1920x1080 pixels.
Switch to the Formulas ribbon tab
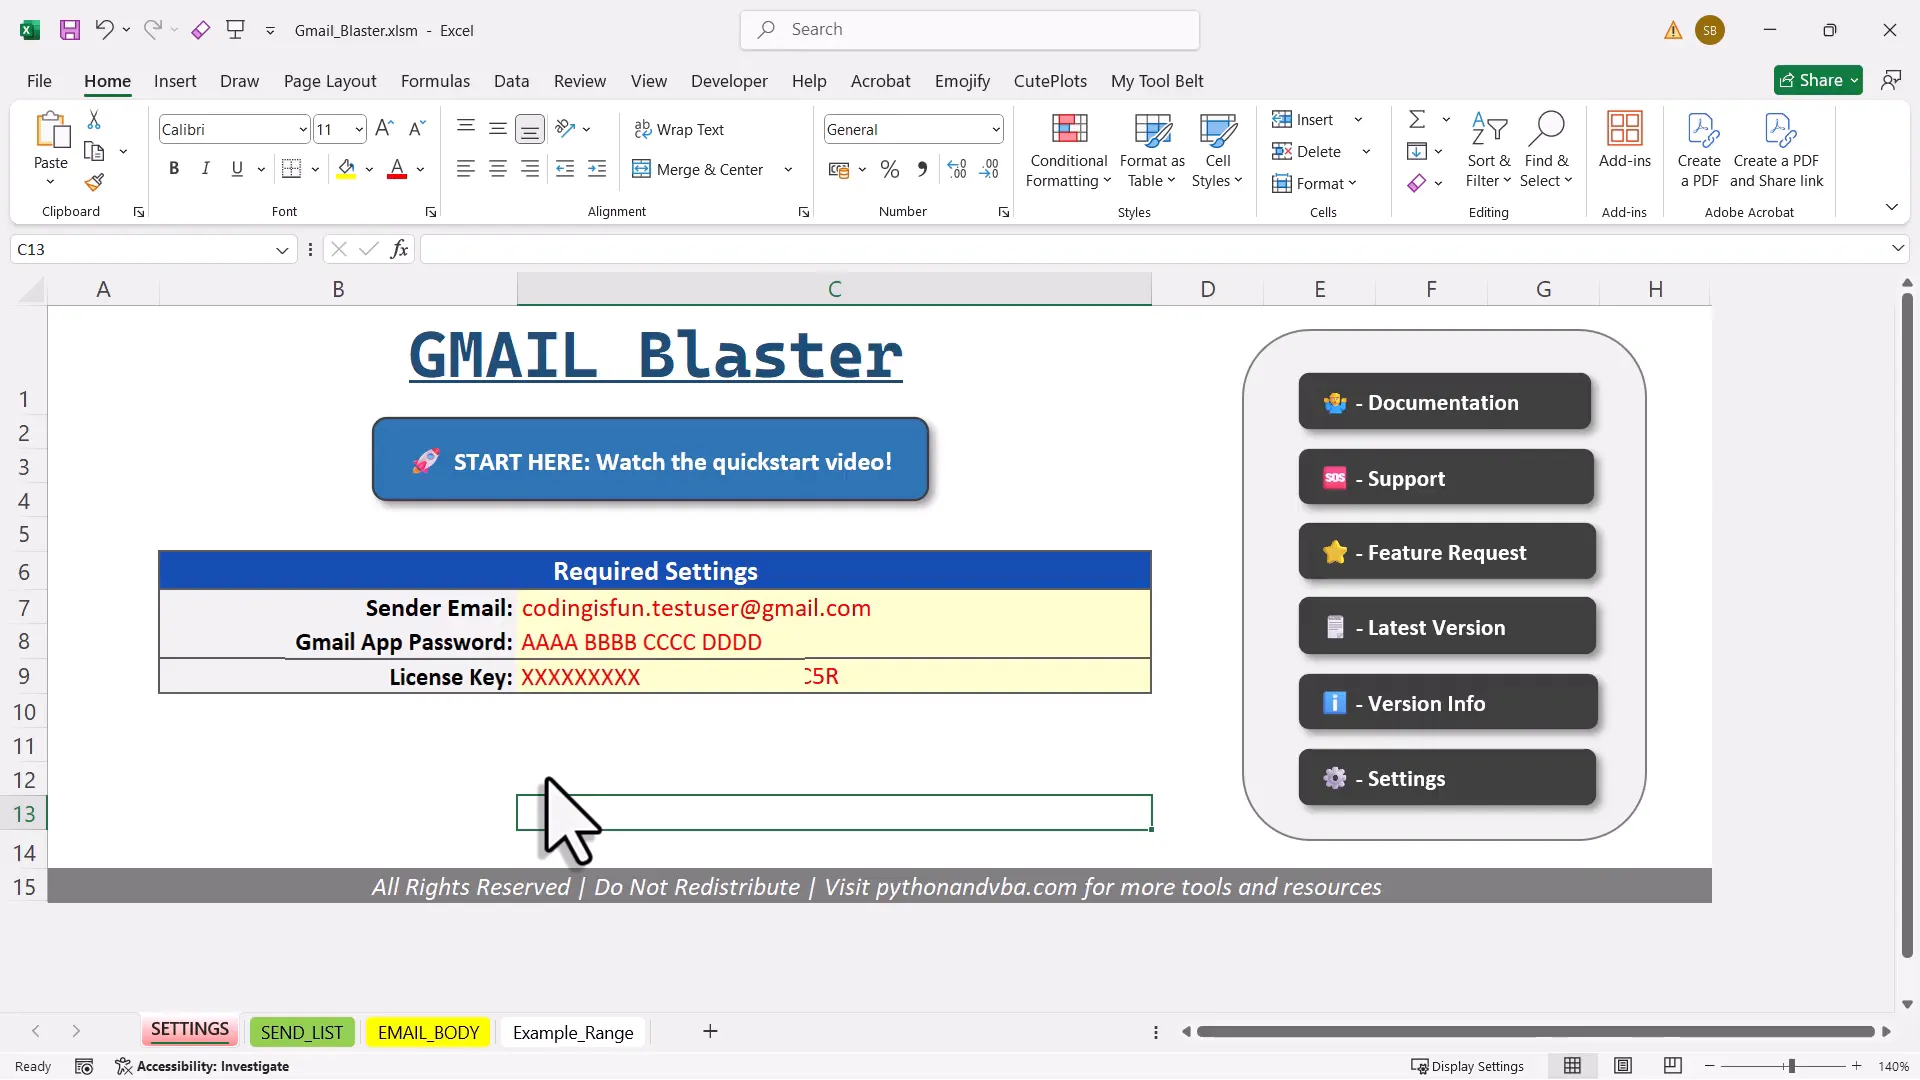point(434,81)
